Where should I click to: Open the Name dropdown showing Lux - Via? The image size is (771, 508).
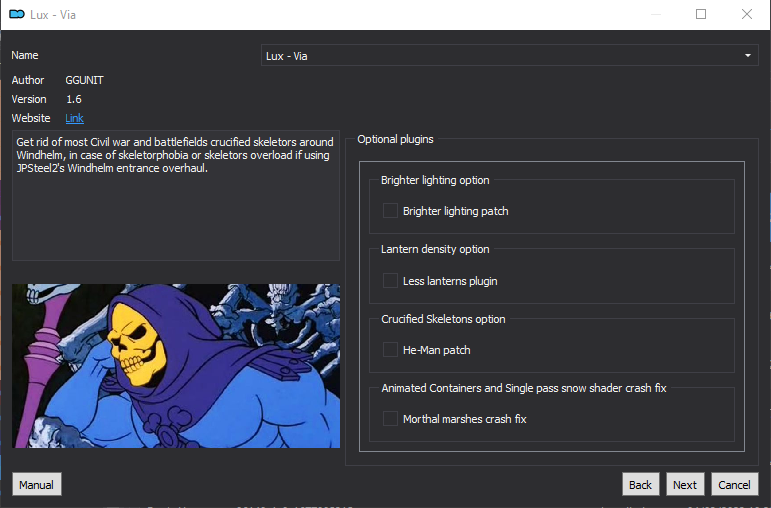(509, 56)
